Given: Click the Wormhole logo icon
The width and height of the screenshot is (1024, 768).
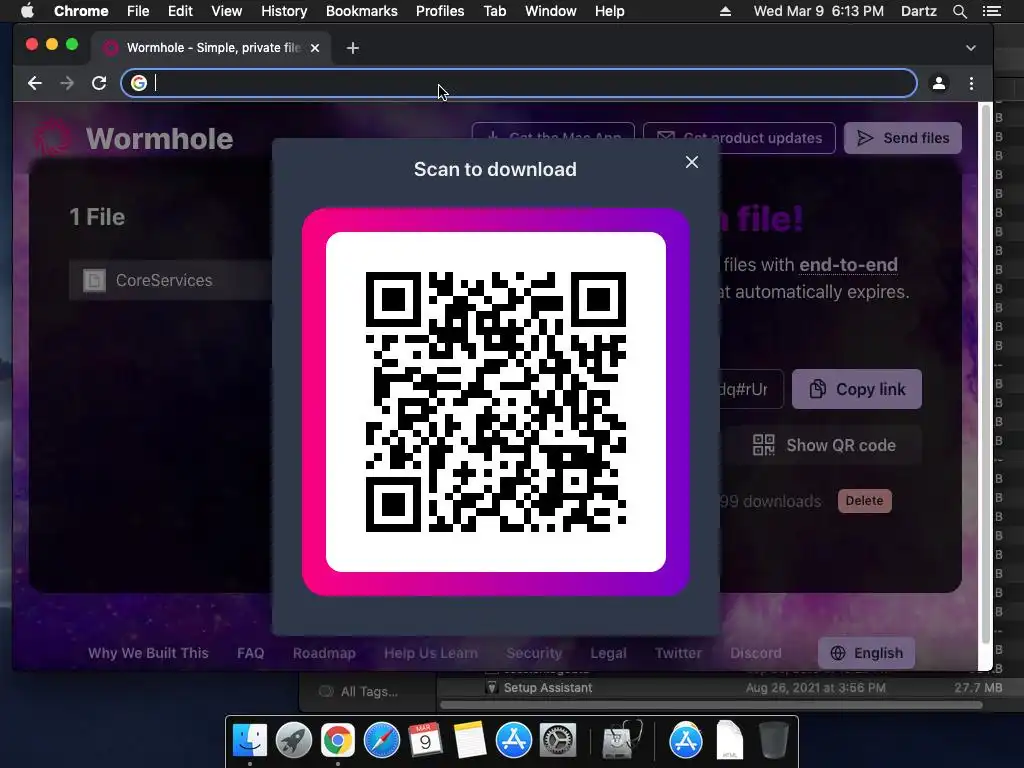Looking at the screenshot, I should pyautogui.click(x=52, y=138).
